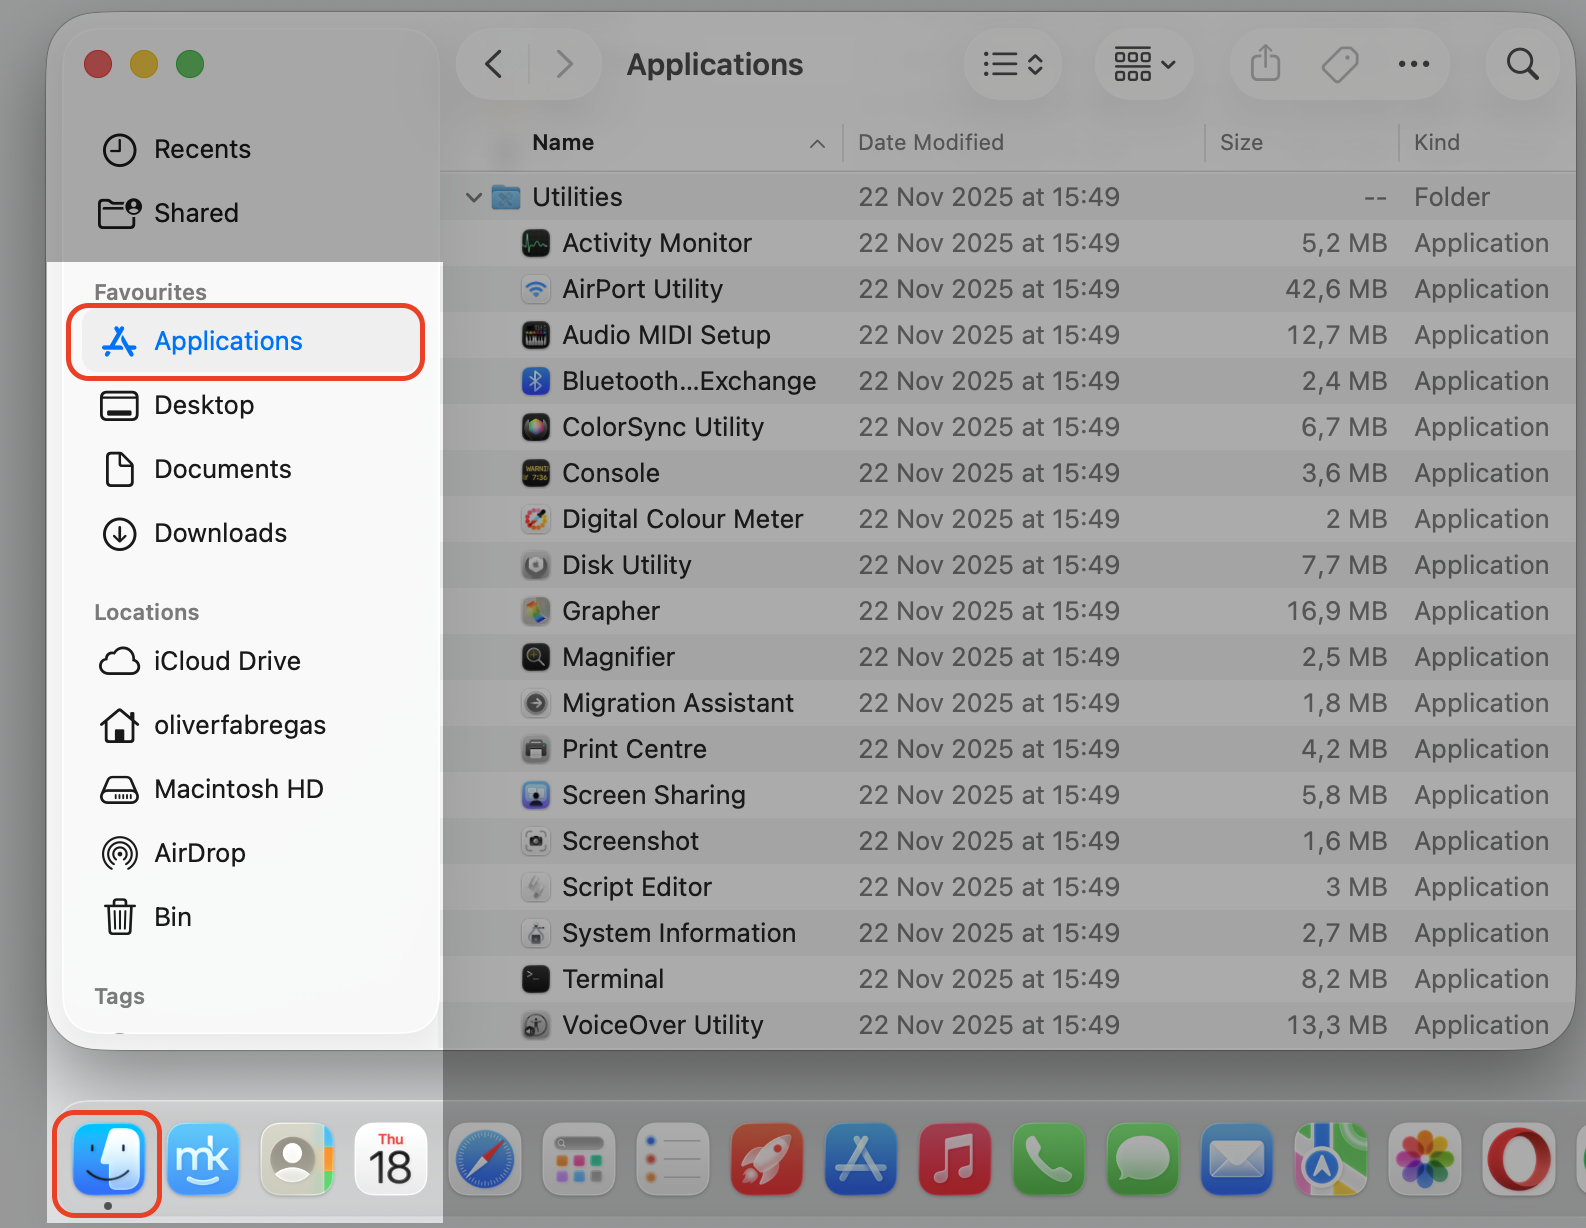Sort by Kind column header
The image size is (1586, 1228).
(x=1488, y=142)
